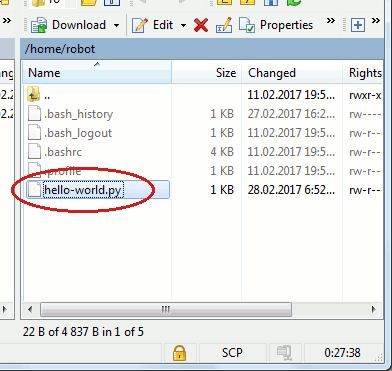
Task: Select the .profile file
Action: (x=63, y=171)
